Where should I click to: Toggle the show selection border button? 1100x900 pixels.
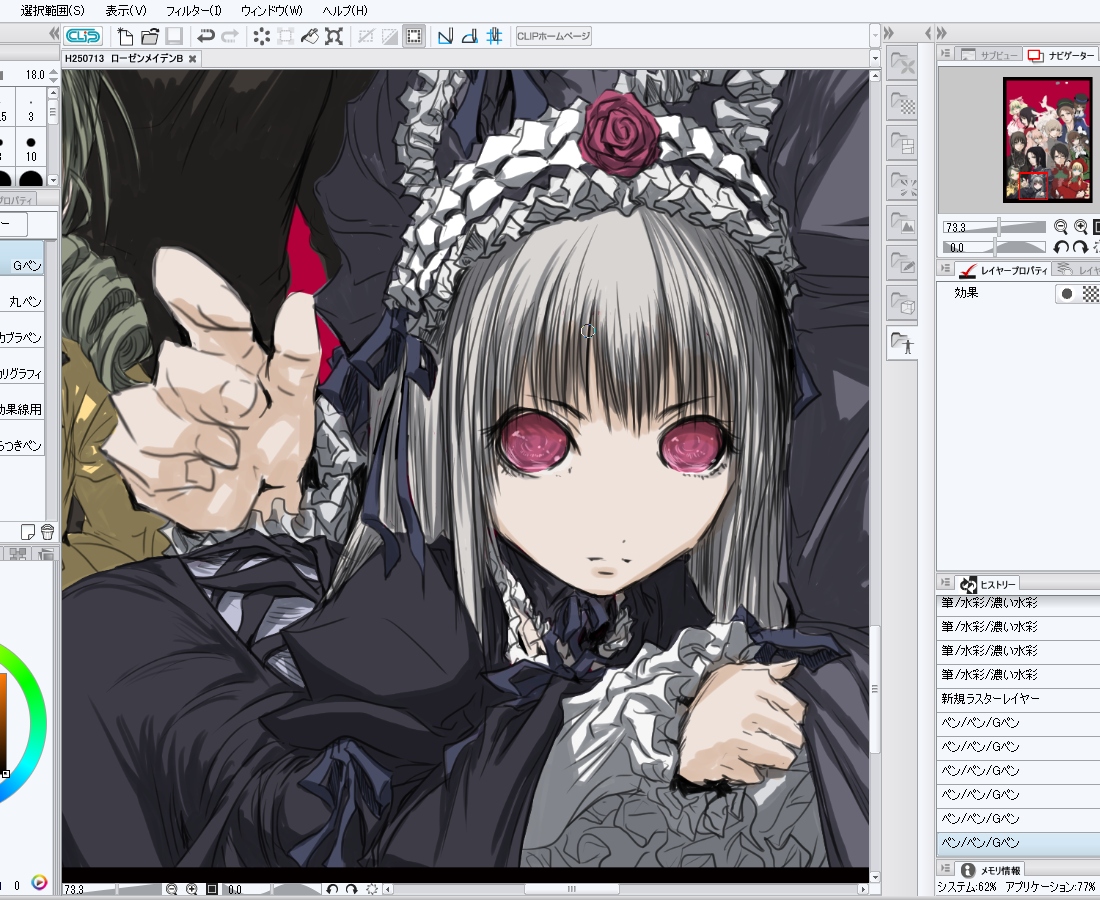(x=414, y=36)
